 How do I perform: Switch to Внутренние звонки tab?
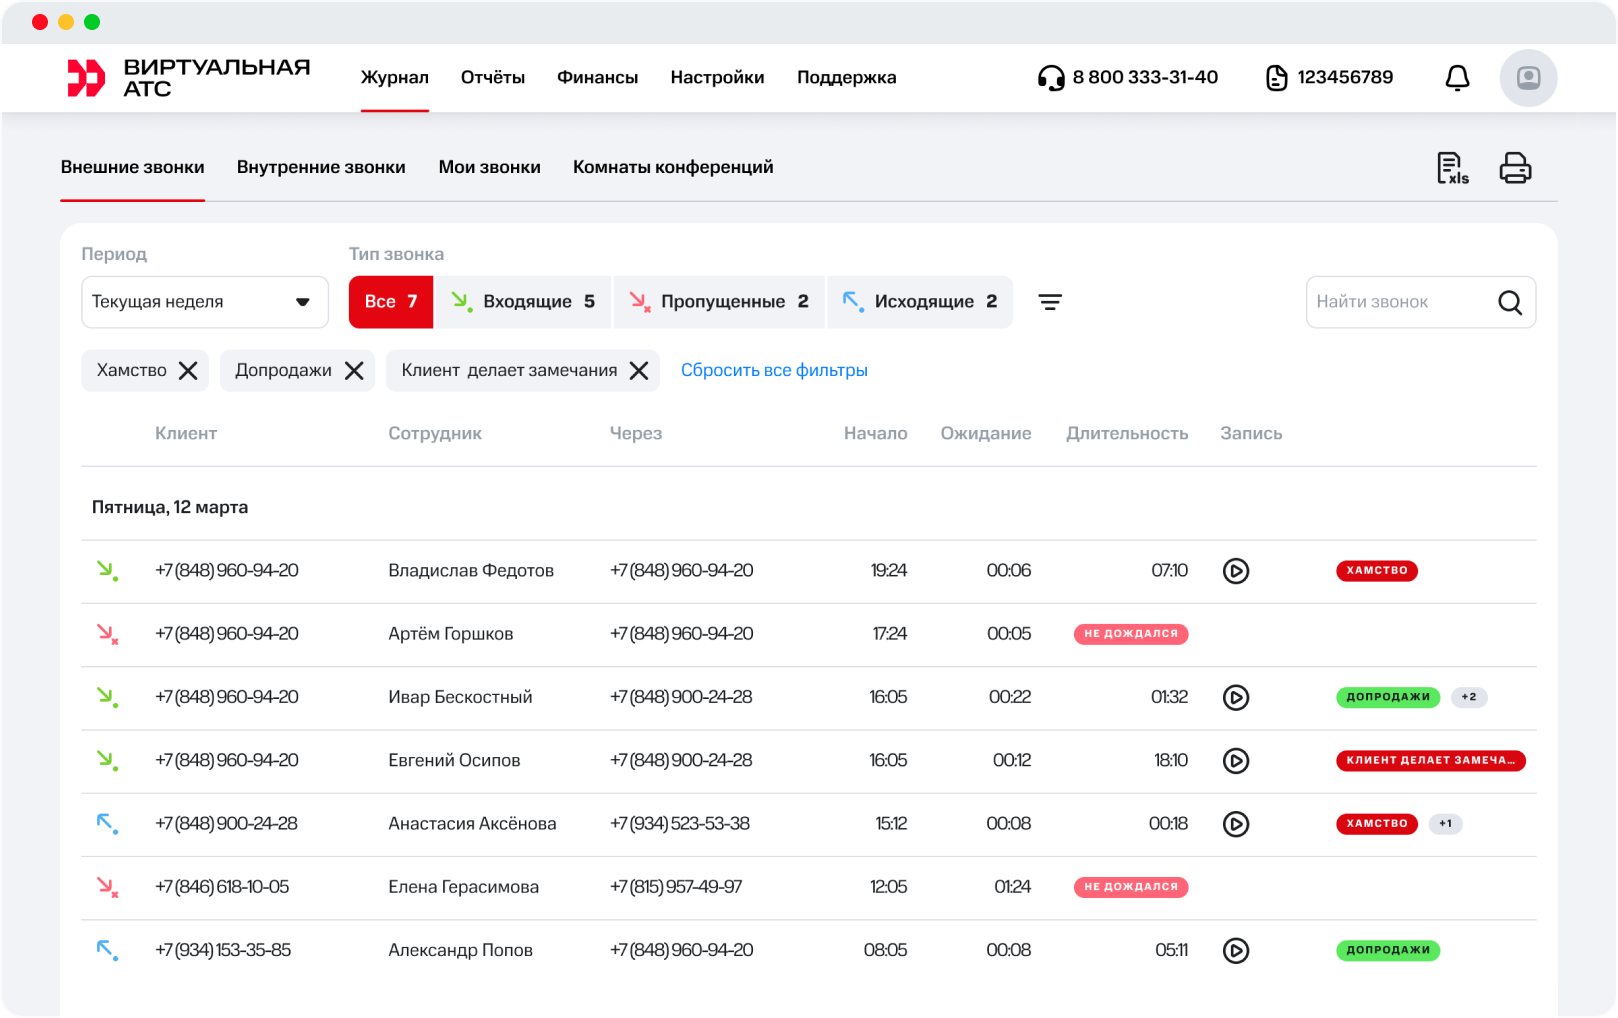pos(321,168)
